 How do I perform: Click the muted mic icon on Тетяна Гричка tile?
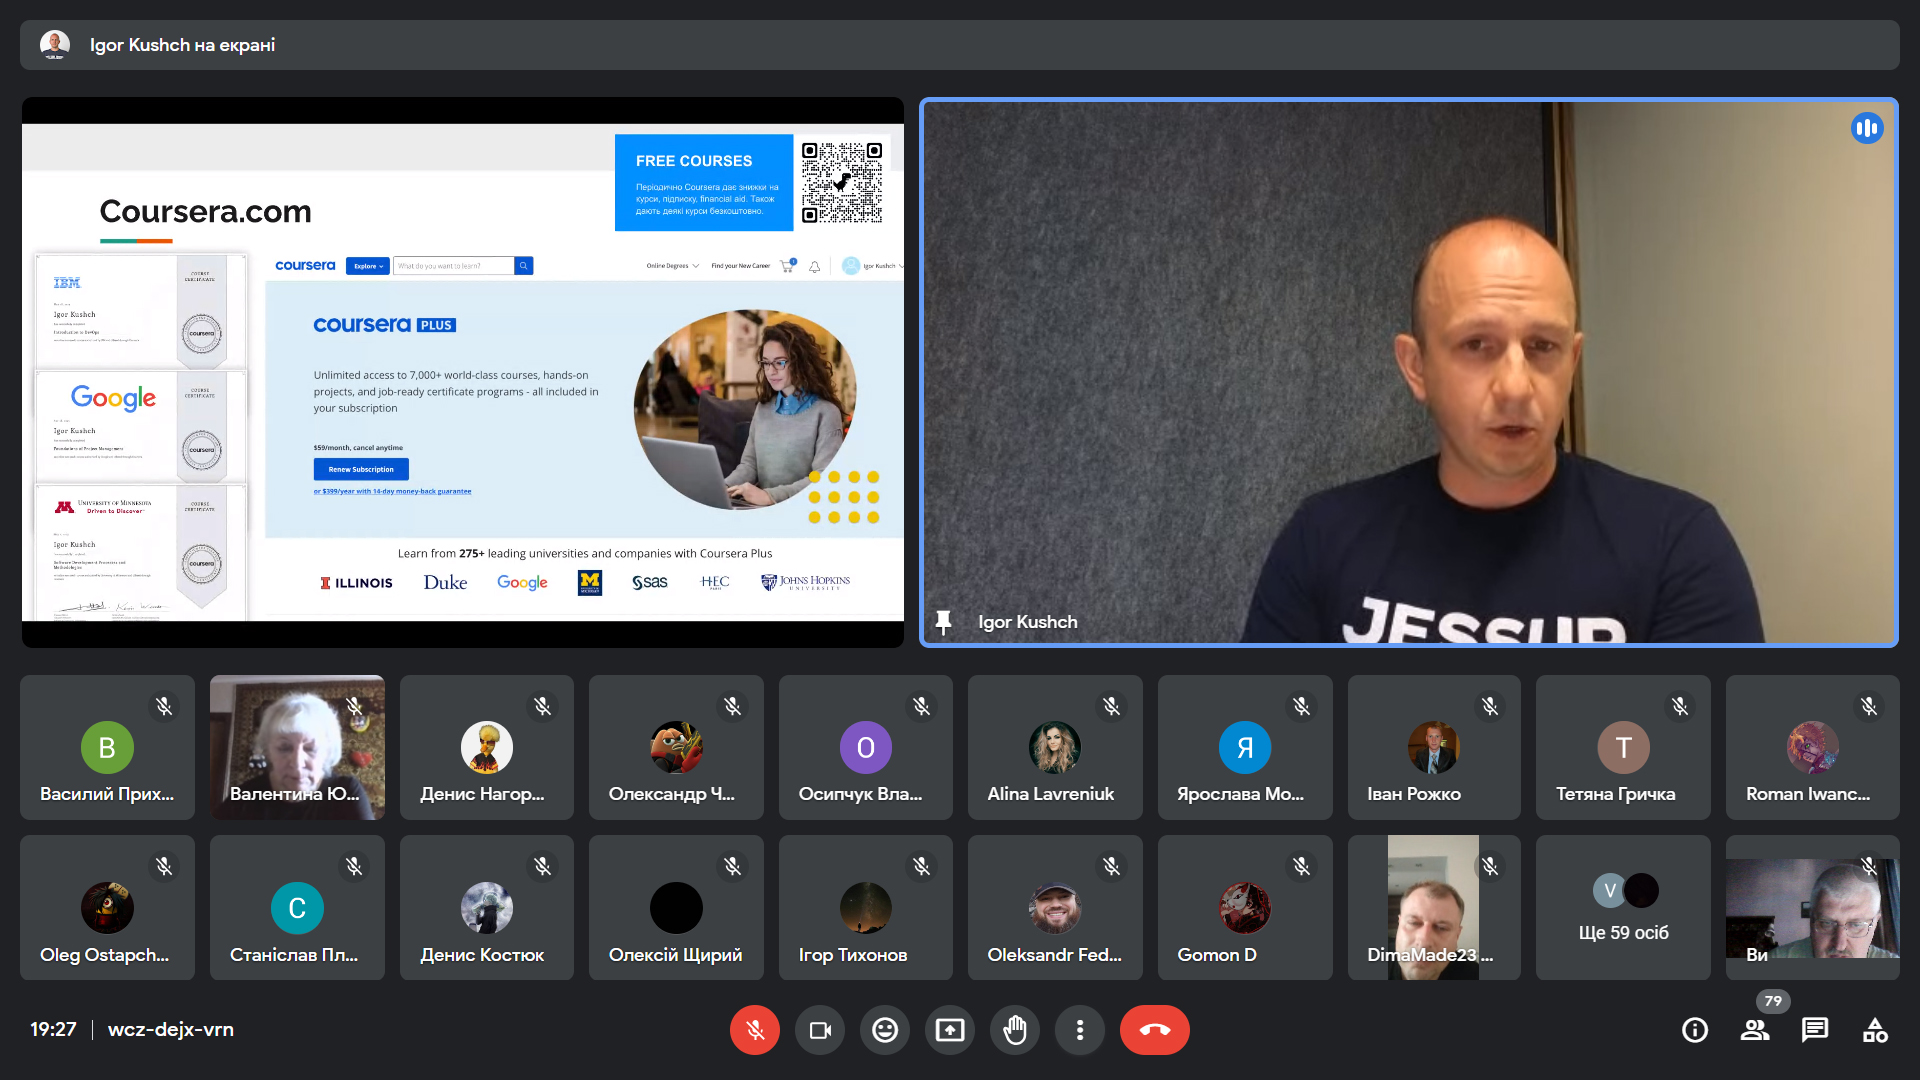[x=1680, y=706]
